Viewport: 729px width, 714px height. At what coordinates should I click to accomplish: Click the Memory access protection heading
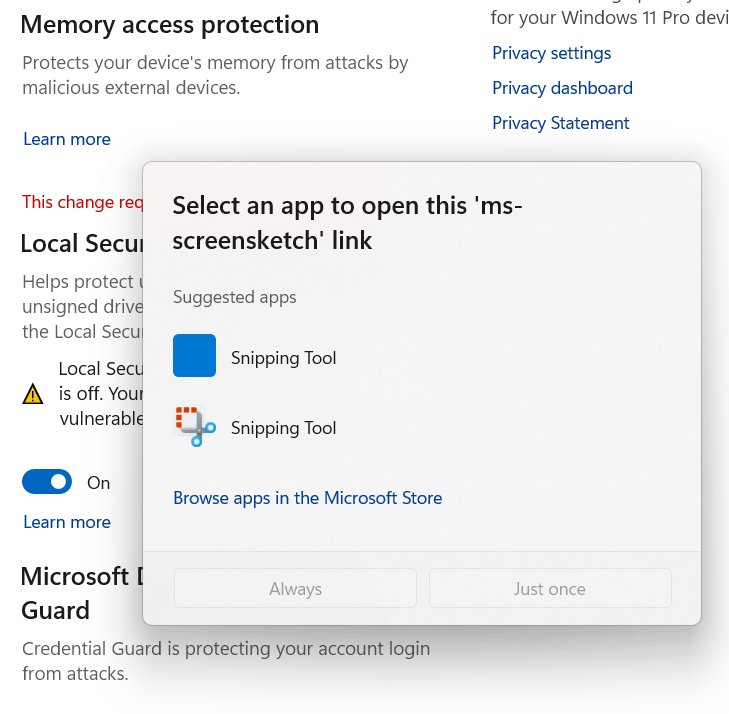pos(170,25)
